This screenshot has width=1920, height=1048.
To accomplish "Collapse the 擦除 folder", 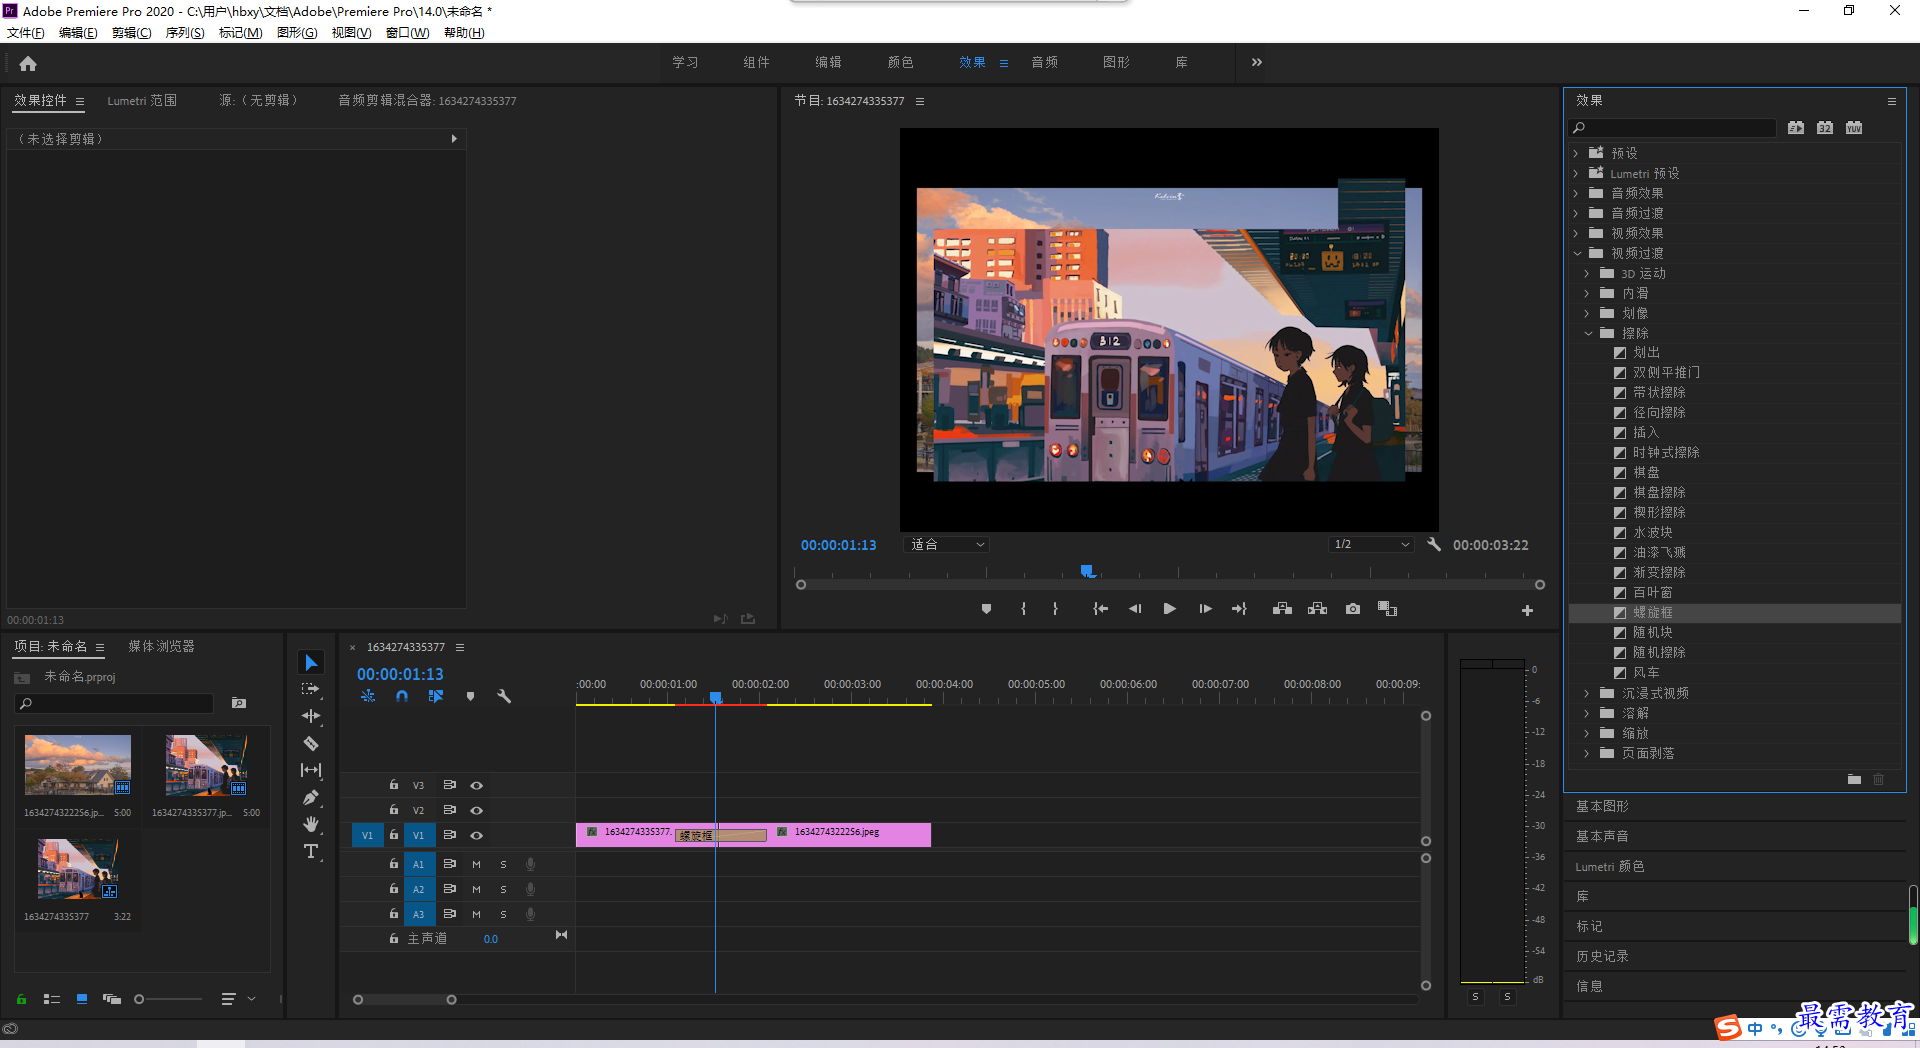I will click(1588, 333).
